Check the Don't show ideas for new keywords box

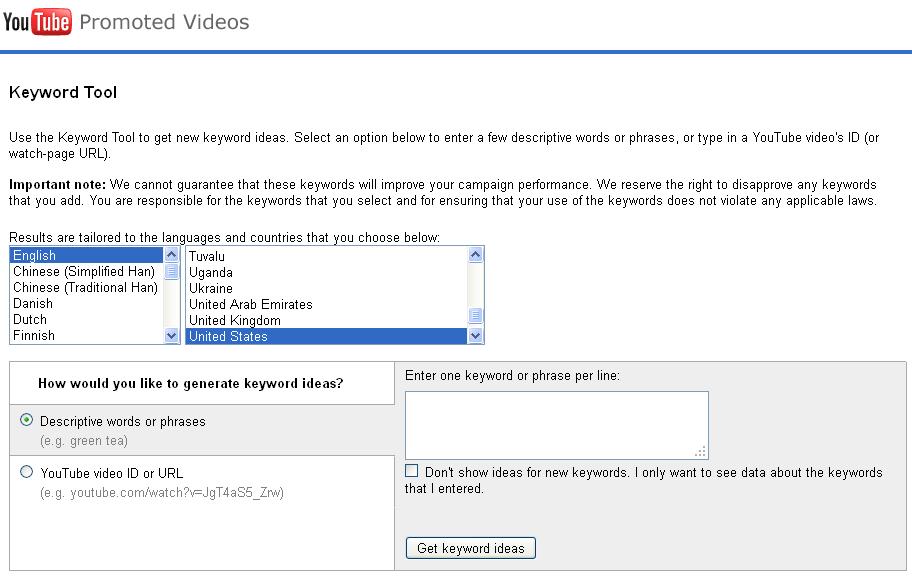point(412,471)
